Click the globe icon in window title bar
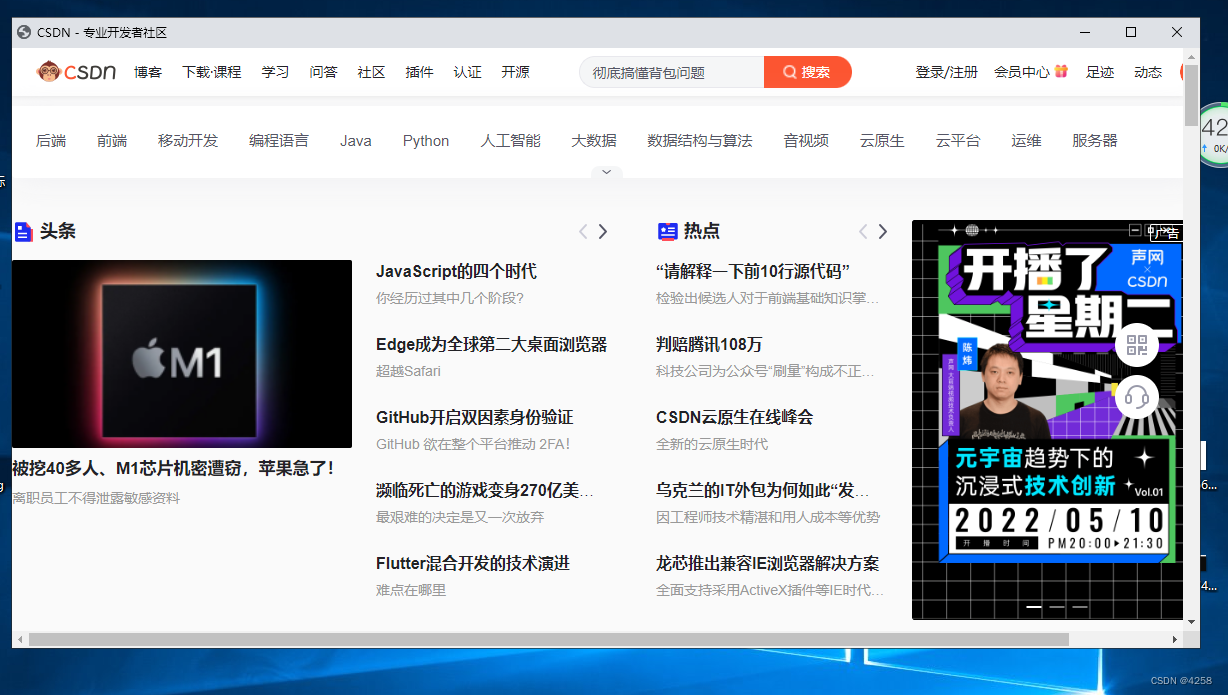This screenshot has height=695, width=1228. (x=24, y=32)
